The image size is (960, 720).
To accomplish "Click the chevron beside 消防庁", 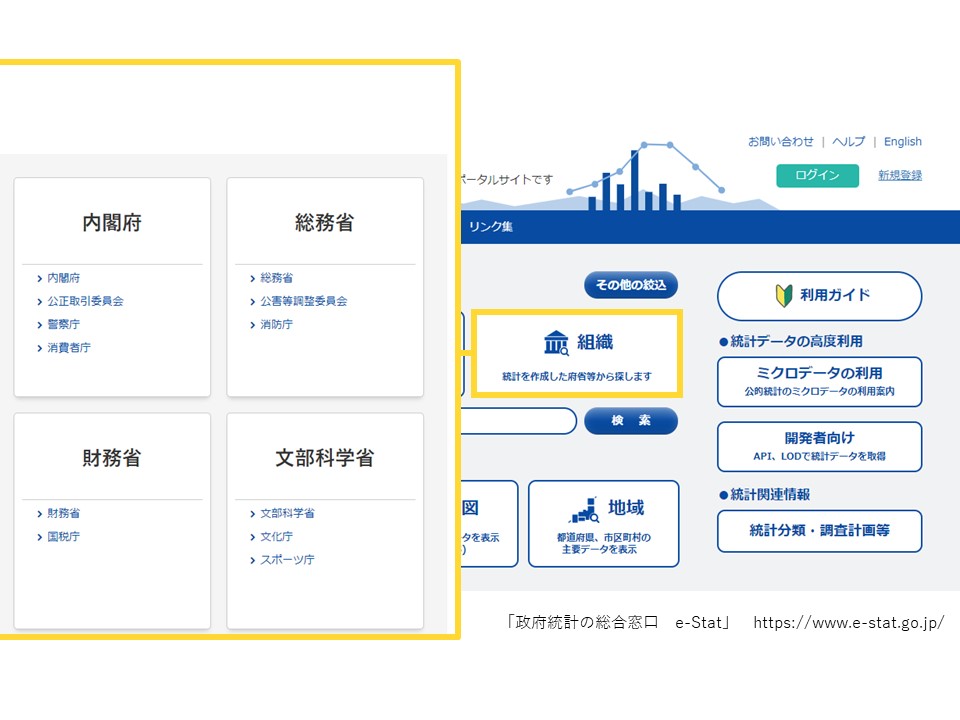I will coord(252,325).
